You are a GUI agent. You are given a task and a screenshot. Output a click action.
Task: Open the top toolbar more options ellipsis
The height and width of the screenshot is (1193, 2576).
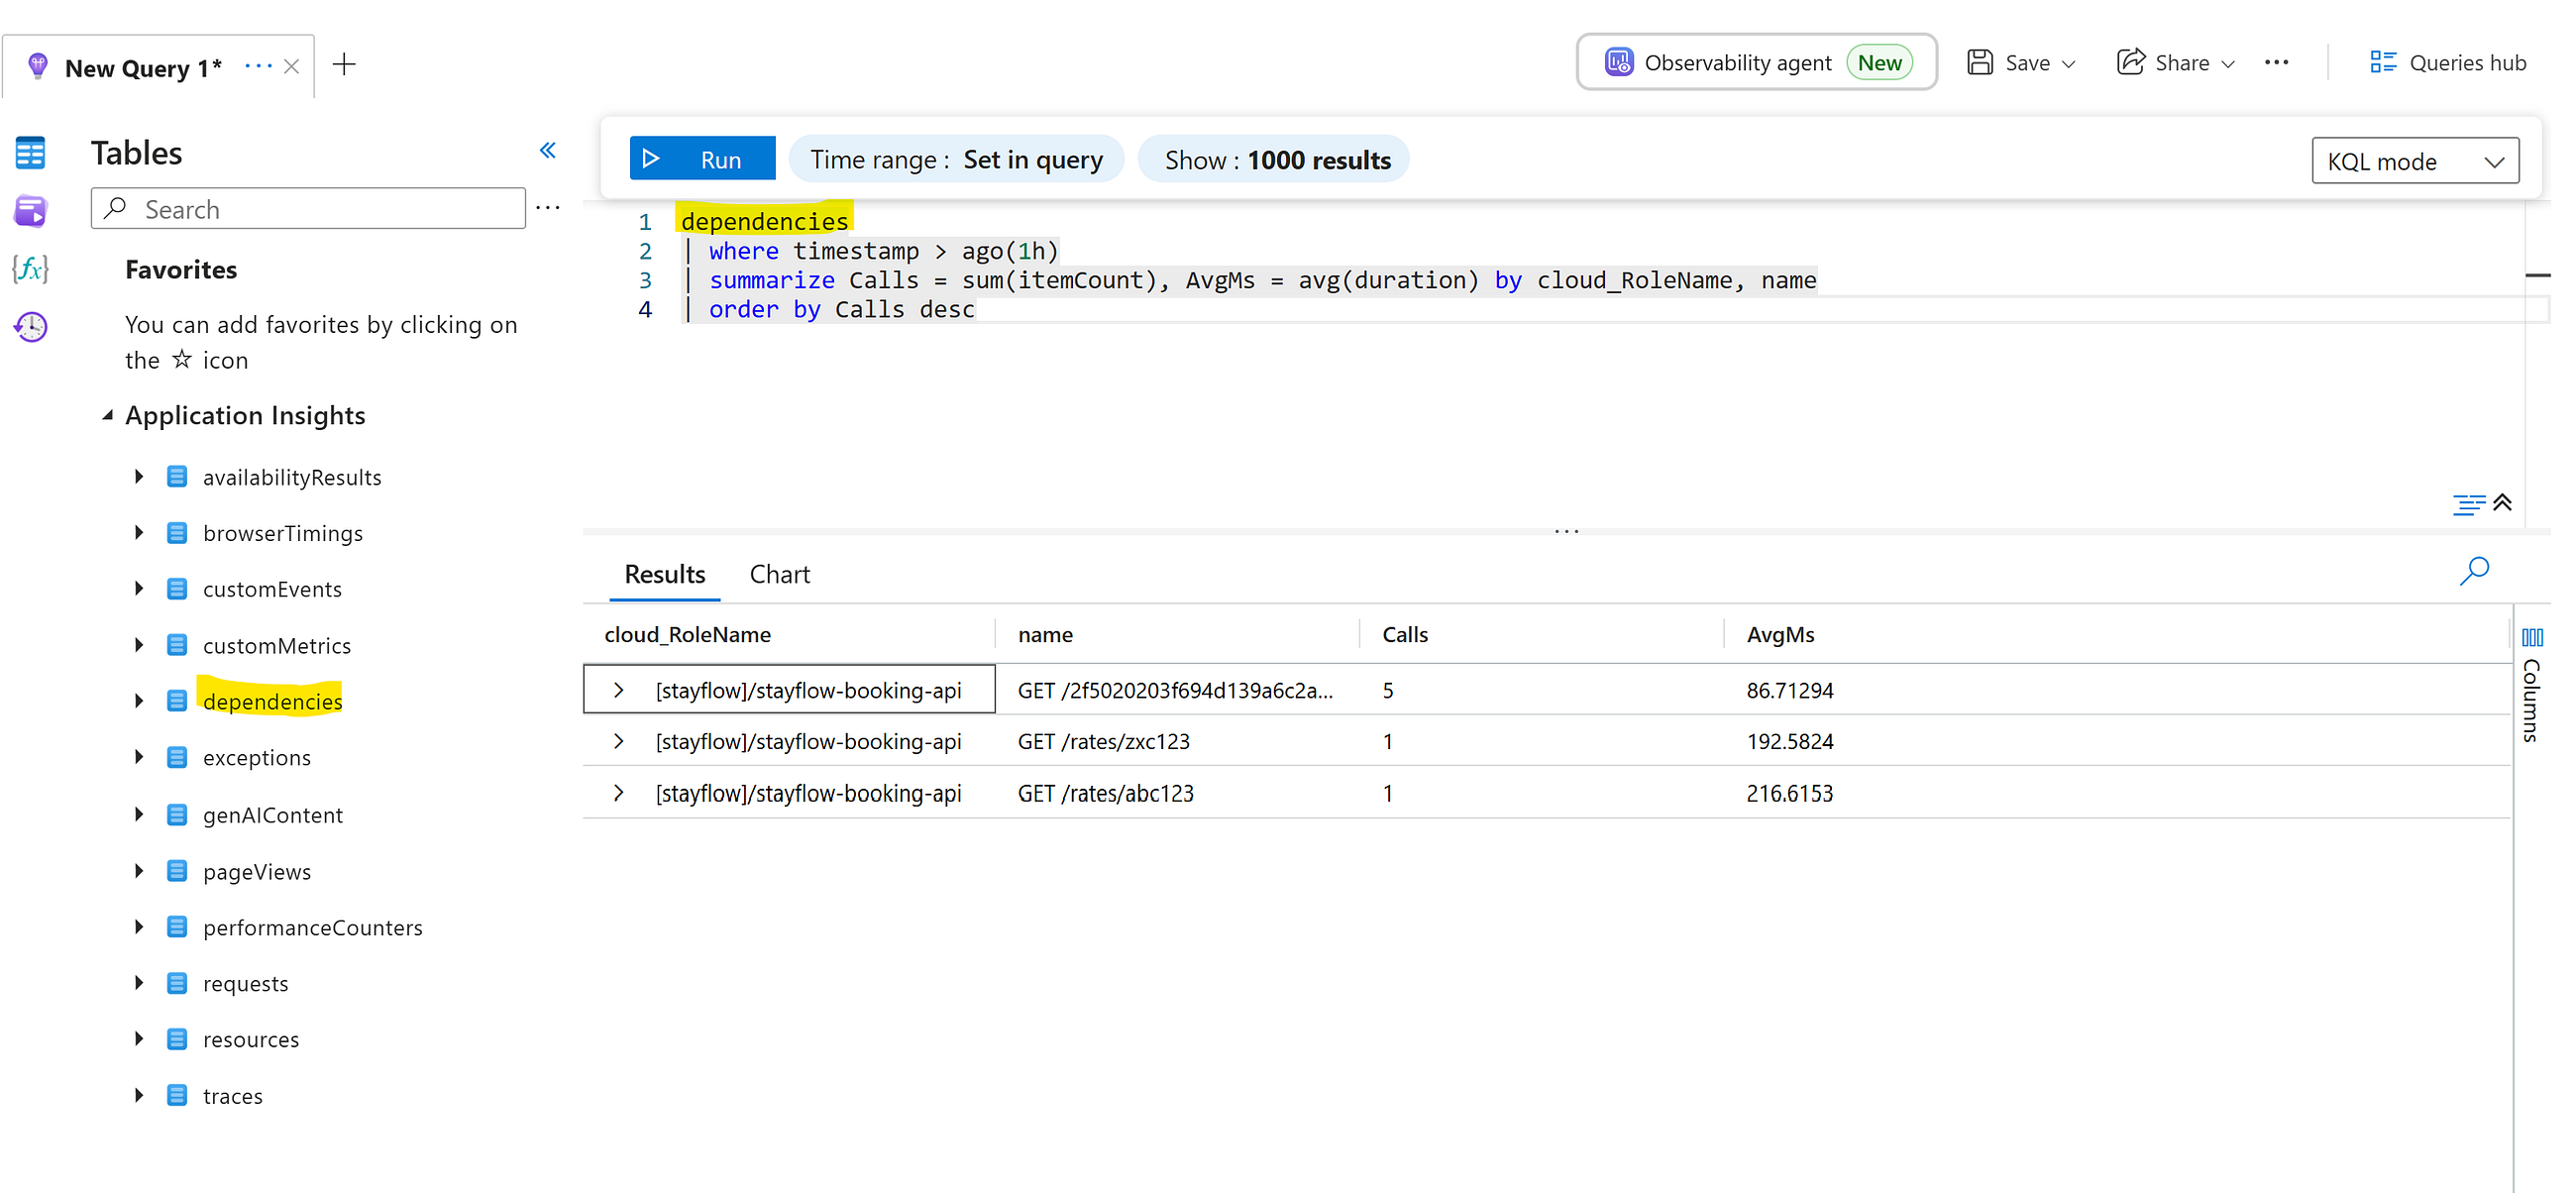2277,63
